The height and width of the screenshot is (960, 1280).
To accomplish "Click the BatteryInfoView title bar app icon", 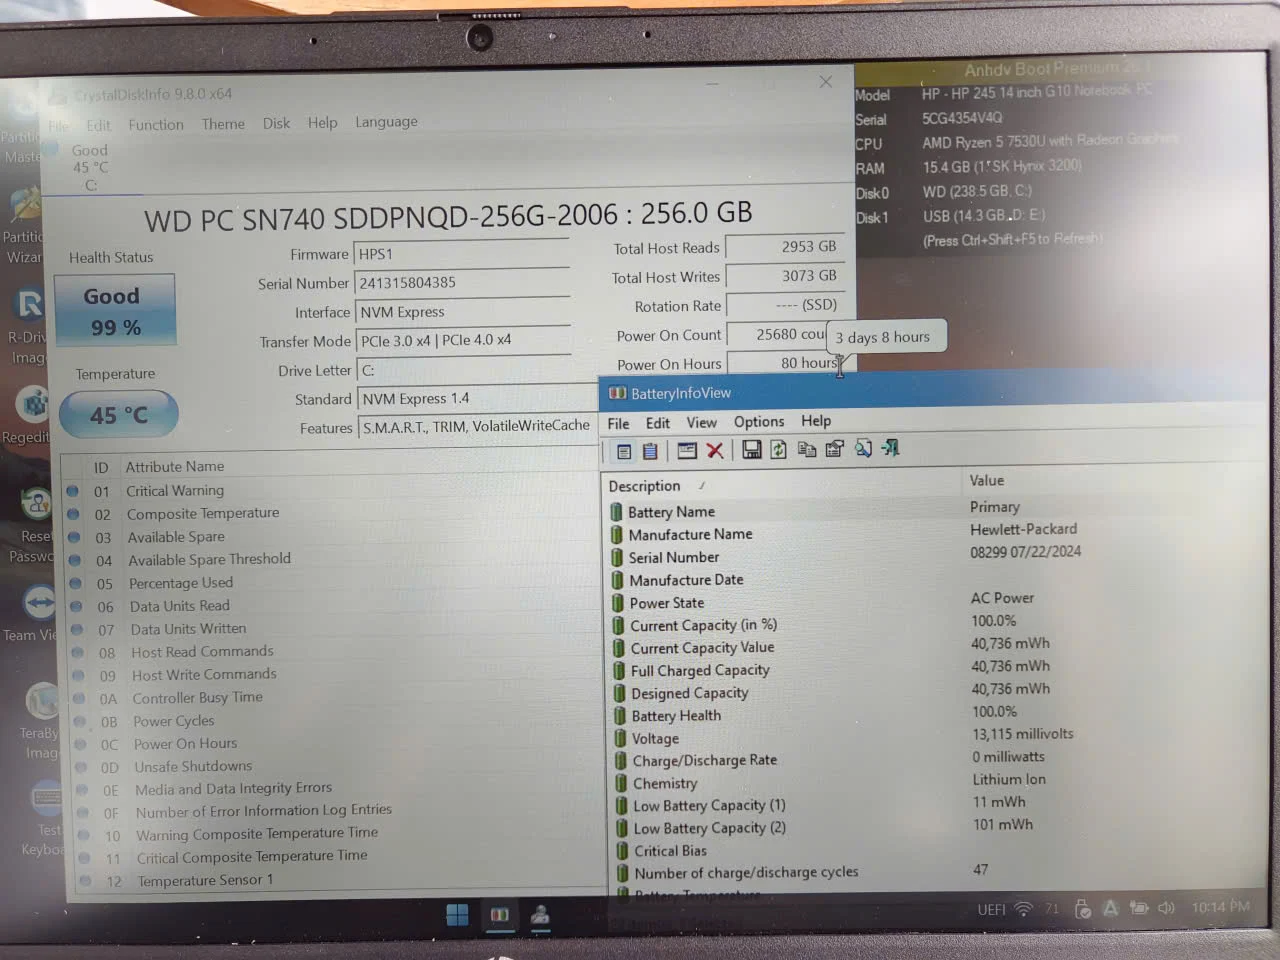I will [617, 393].
